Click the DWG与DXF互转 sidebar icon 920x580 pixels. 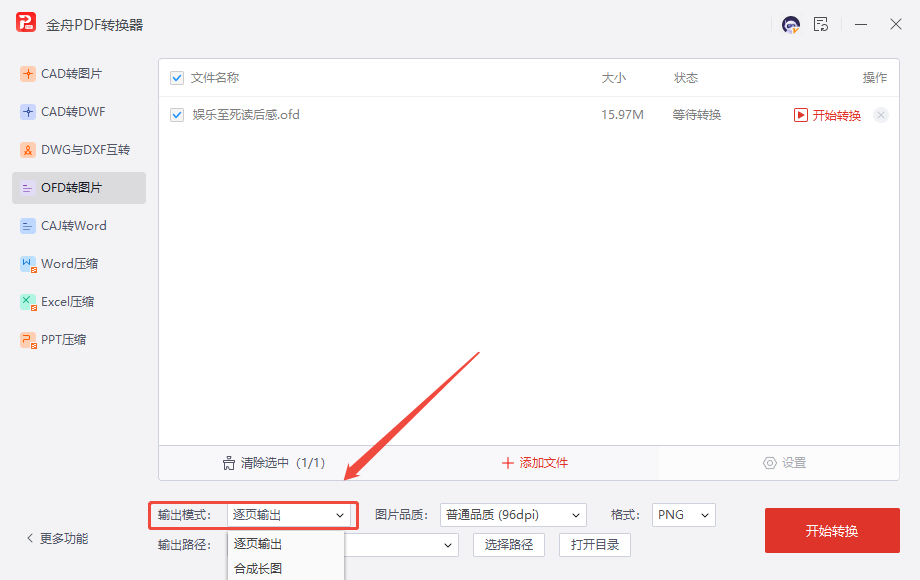(x=28, y=150)
